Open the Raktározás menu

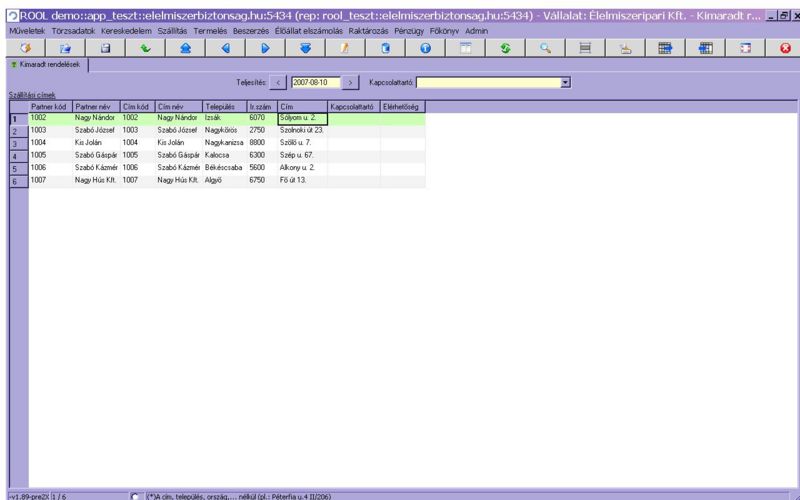click(370, 31)
